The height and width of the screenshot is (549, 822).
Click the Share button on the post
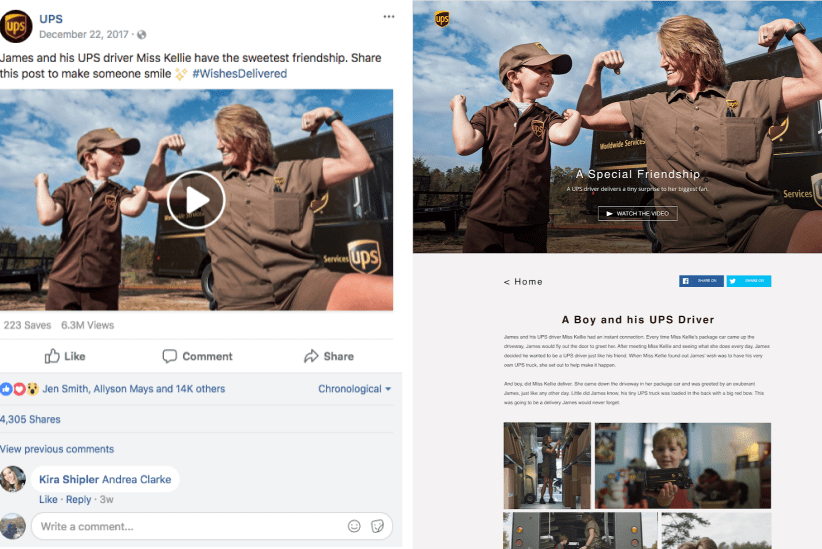[329, 357]
